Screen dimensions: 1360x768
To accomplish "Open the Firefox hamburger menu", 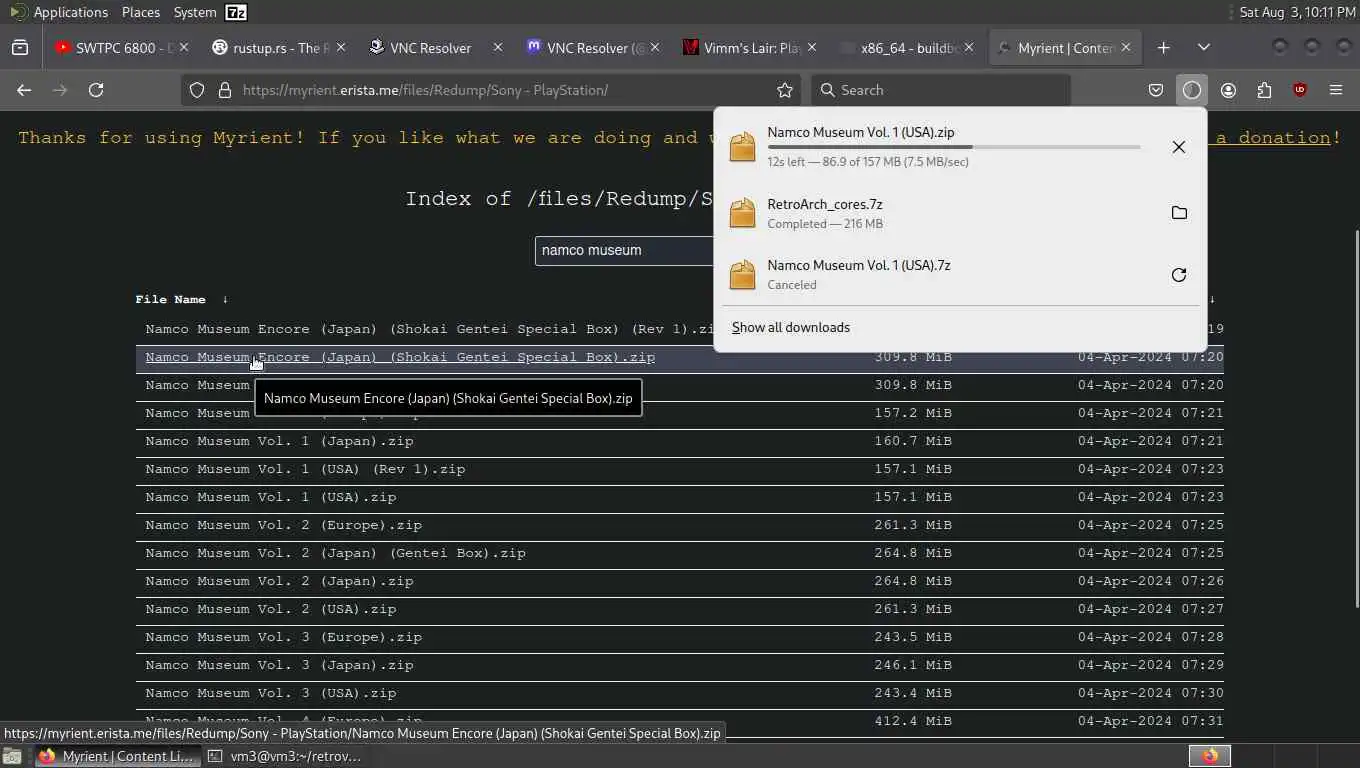I will pos(1336,90).
